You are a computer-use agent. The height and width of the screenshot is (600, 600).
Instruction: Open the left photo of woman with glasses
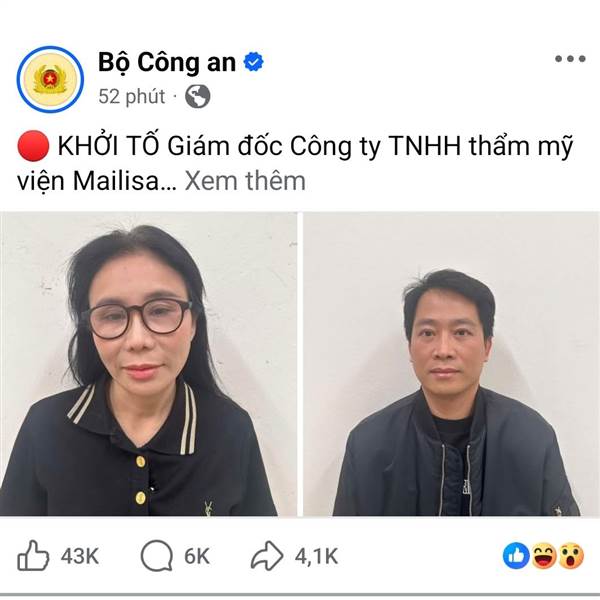(x=148, y=364)
